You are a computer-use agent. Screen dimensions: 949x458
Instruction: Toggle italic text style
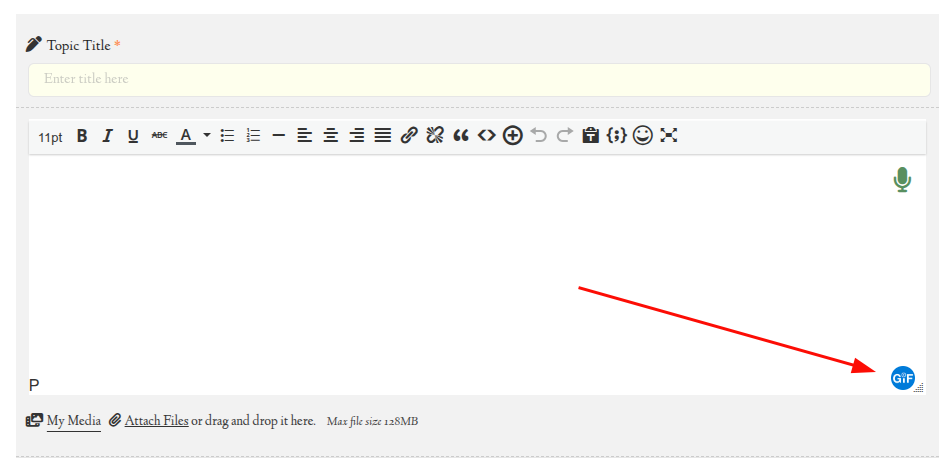107,136
